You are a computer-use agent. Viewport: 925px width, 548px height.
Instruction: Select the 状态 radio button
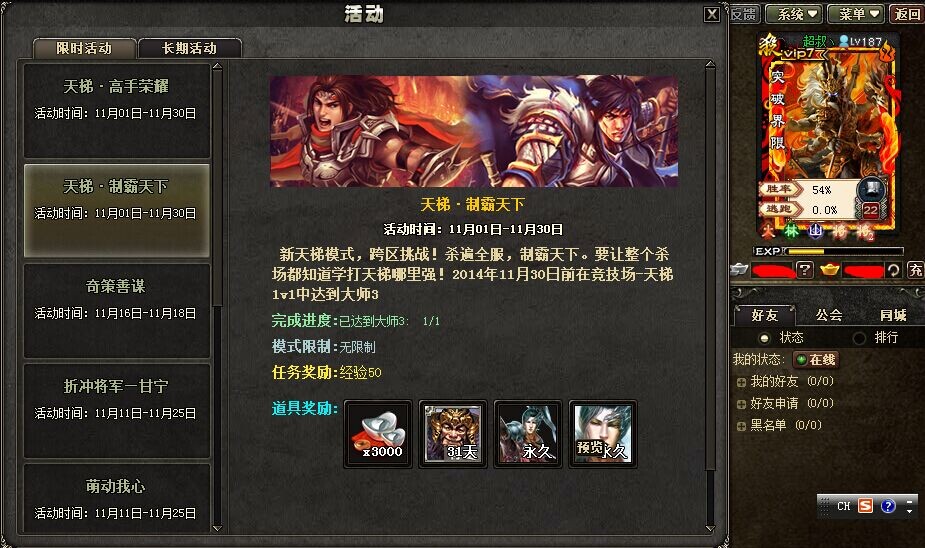point(765,338)
